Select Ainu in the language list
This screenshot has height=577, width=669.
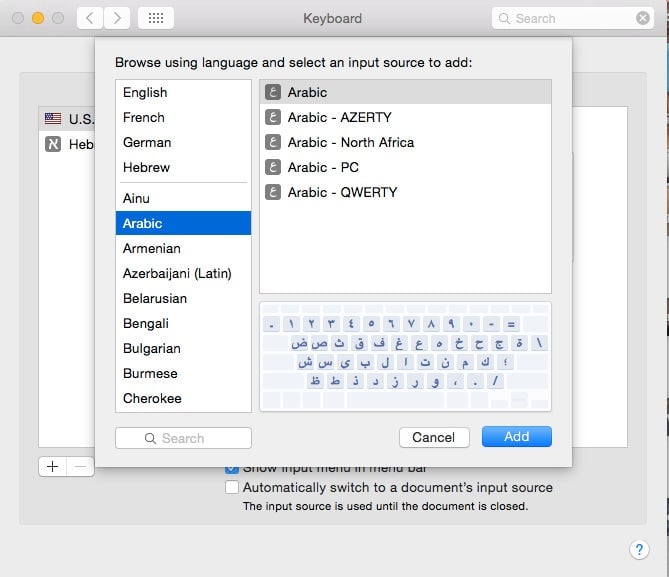pos(183,198)
